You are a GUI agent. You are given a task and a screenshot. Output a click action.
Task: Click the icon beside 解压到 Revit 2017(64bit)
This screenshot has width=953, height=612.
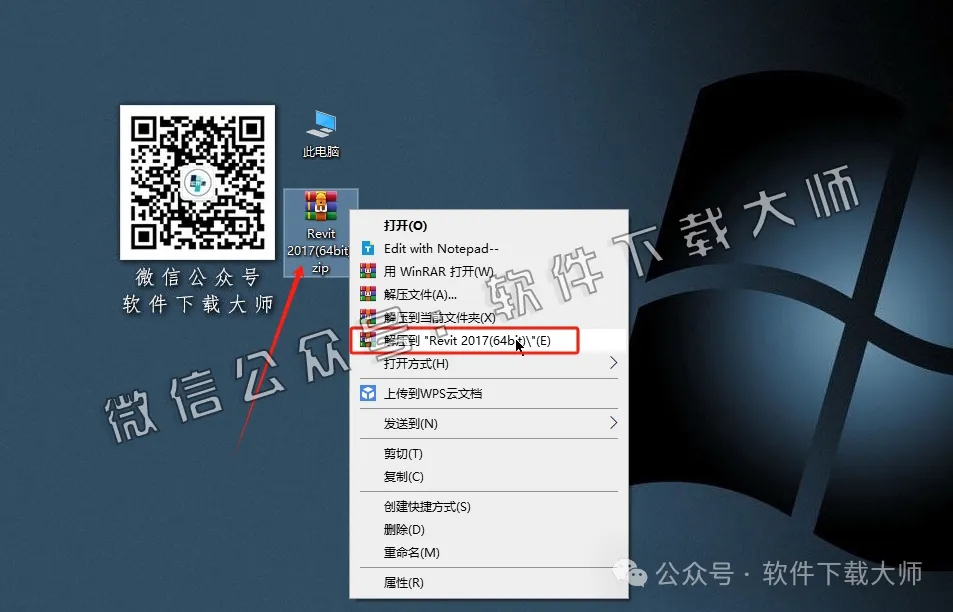367,340
